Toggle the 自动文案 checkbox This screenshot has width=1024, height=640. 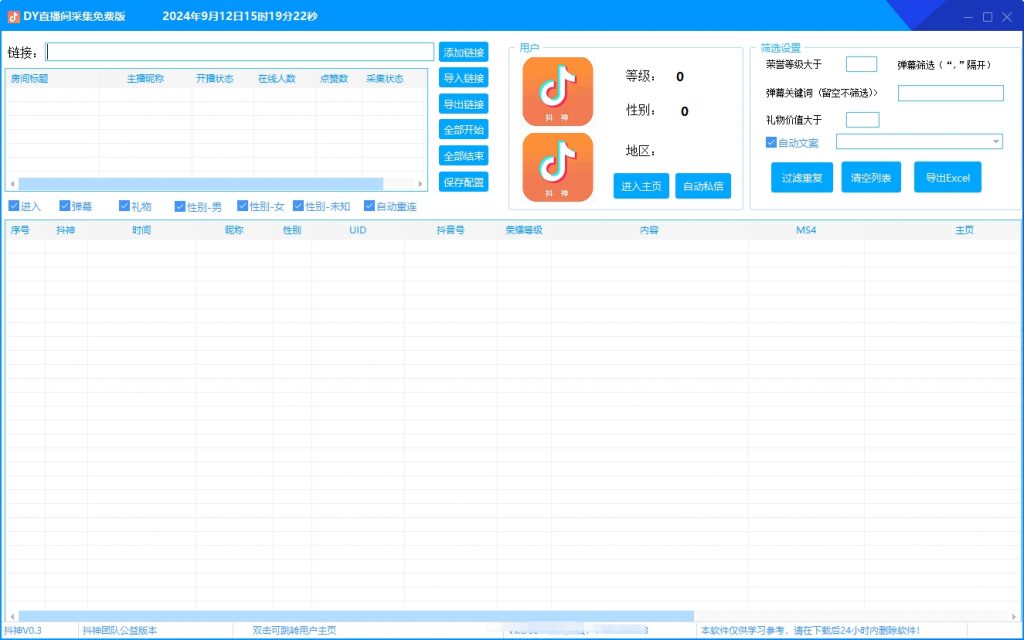(x=771, y=143)
